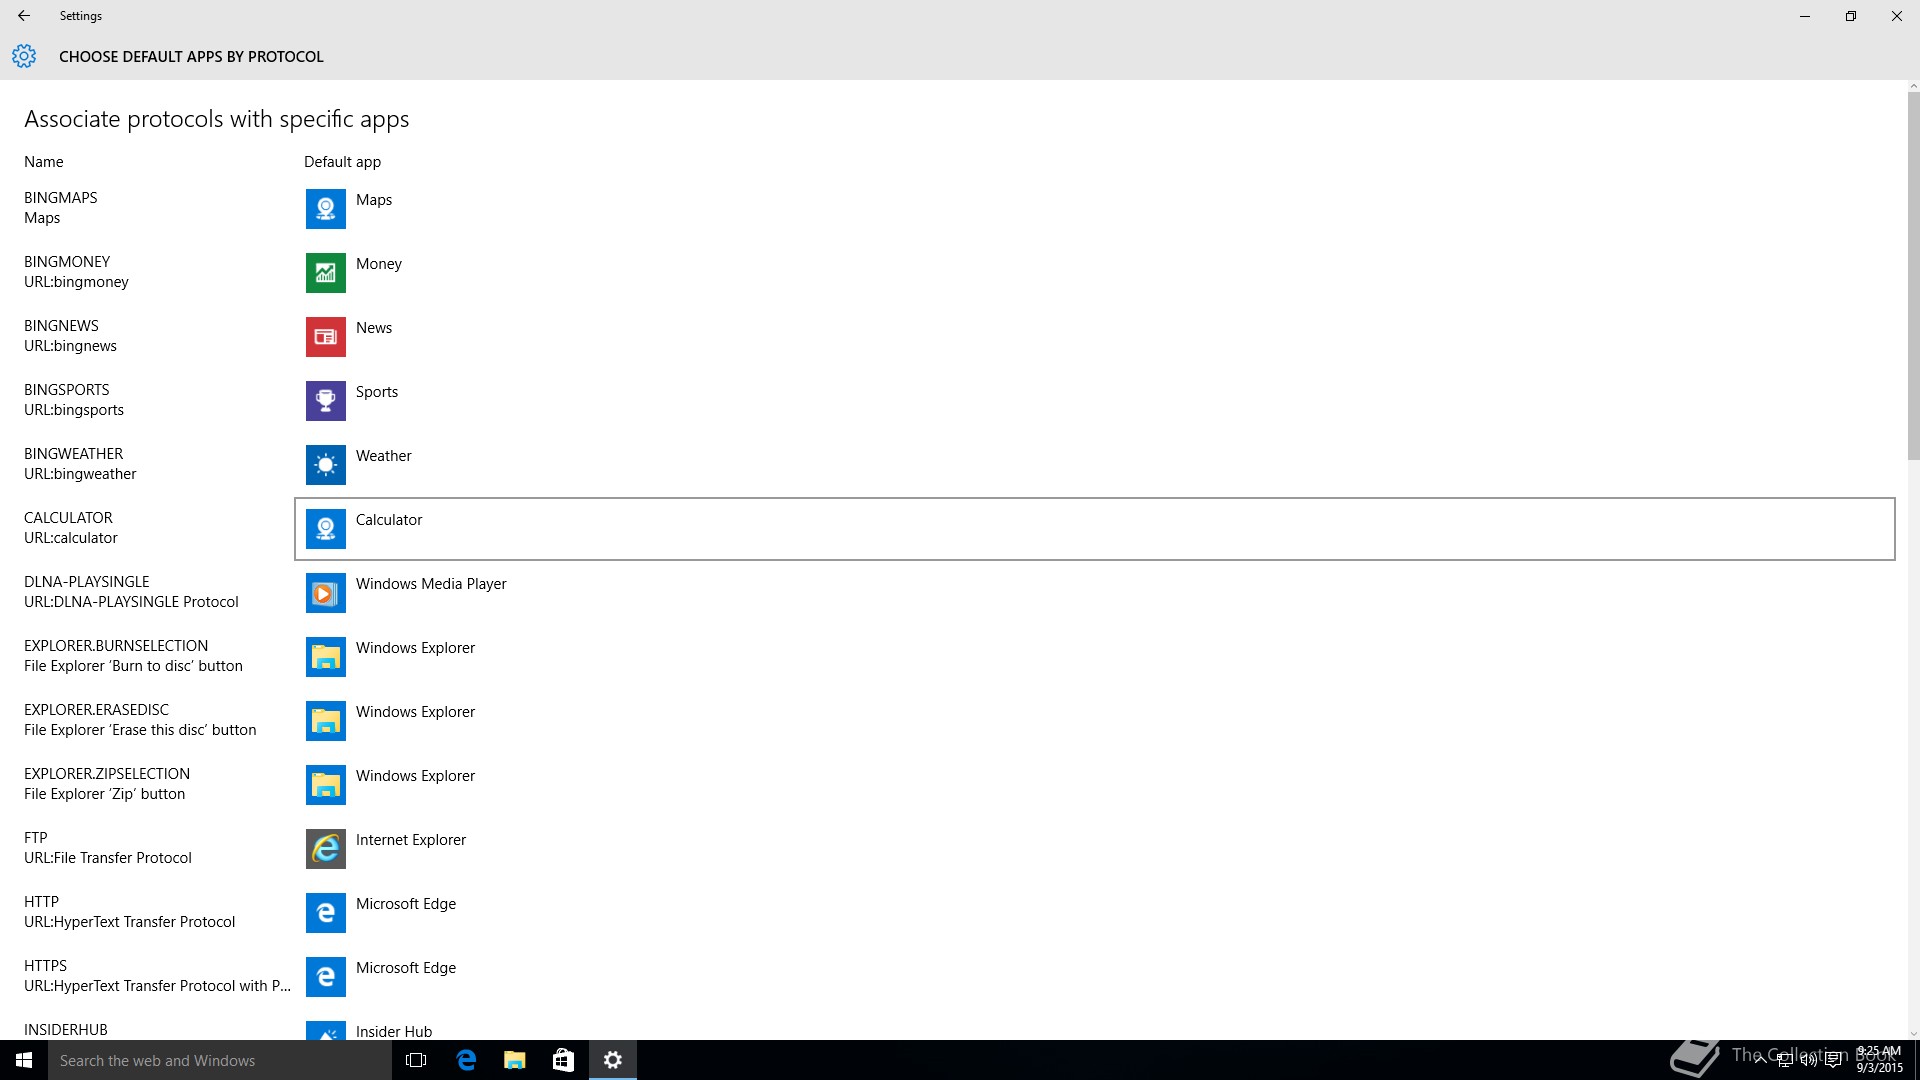Screen dimensions: 1920x1080
Task: Click Windows Explorer icon for EXPLORER.ZIPSELECTION
Action: (325, 785)
